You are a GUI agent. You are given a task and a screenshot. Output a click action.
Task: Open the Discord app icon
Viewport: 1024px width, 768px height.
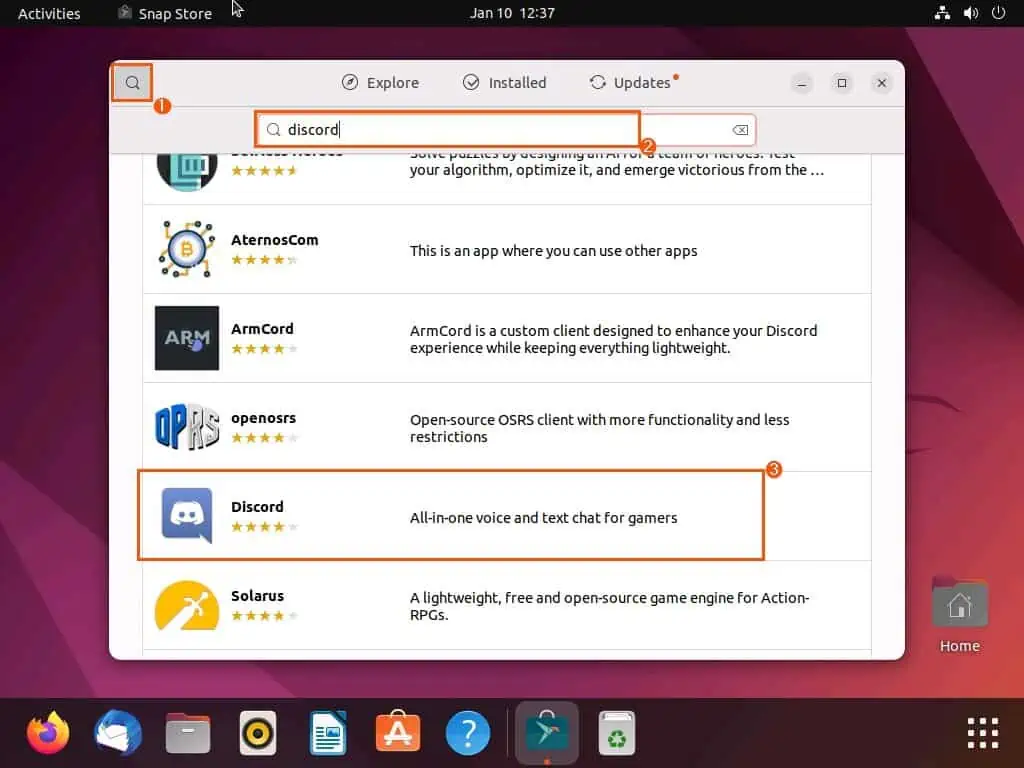[x=187, y=515]
